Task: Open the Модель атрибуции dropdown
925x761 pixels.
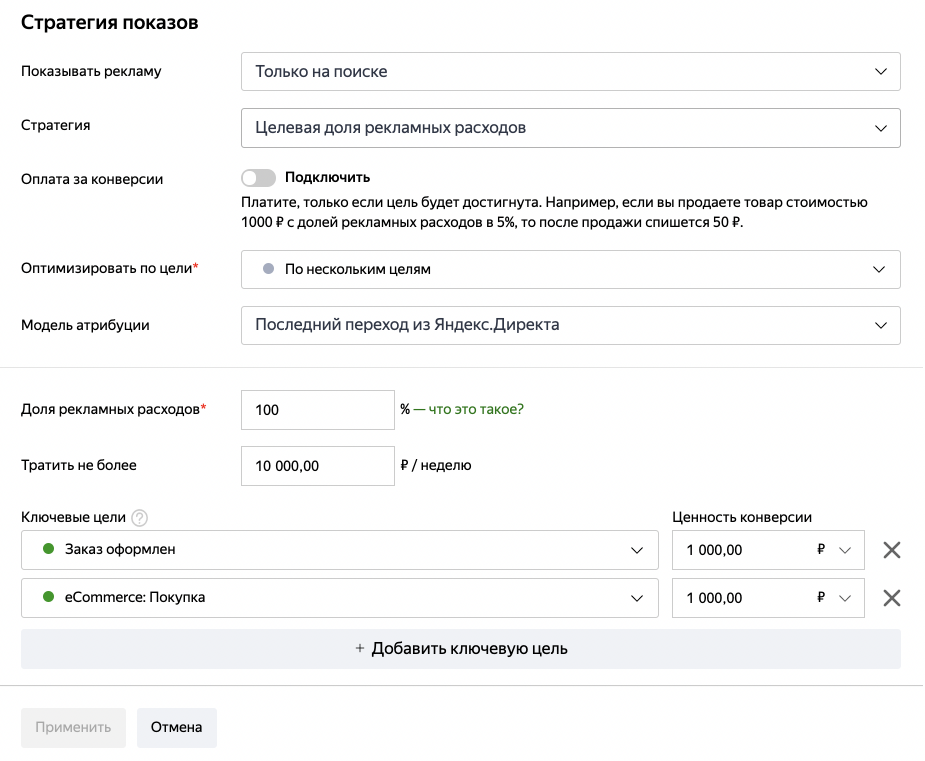Action: point(570,326)
